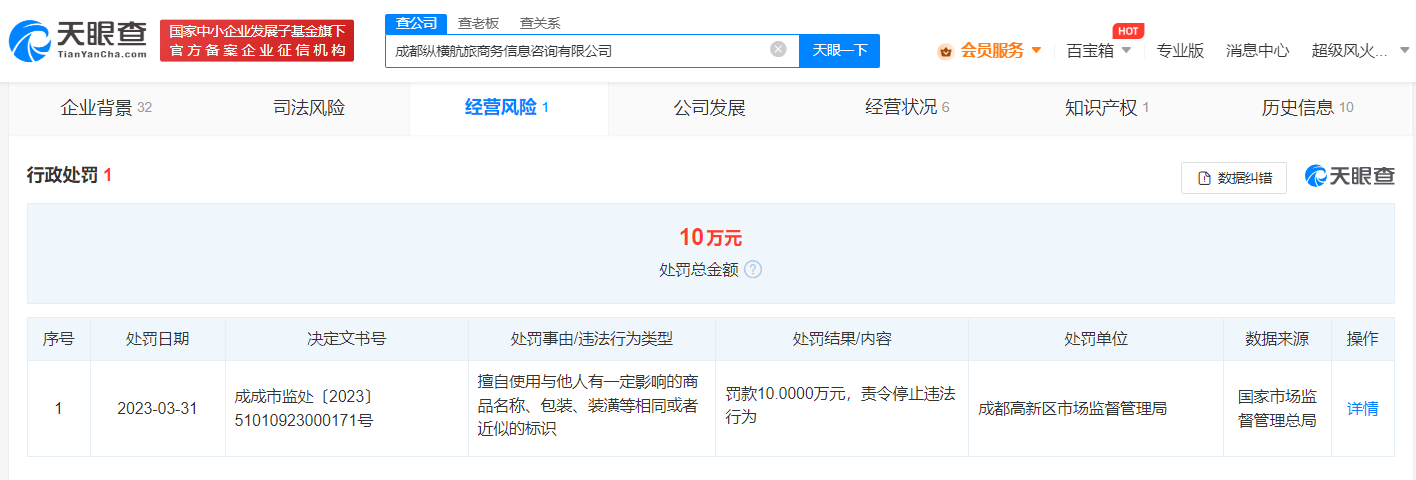This screenshot has height=480, width=1416.
Task: Click the 处罚日期 column header
Action: tap(158, 339)
